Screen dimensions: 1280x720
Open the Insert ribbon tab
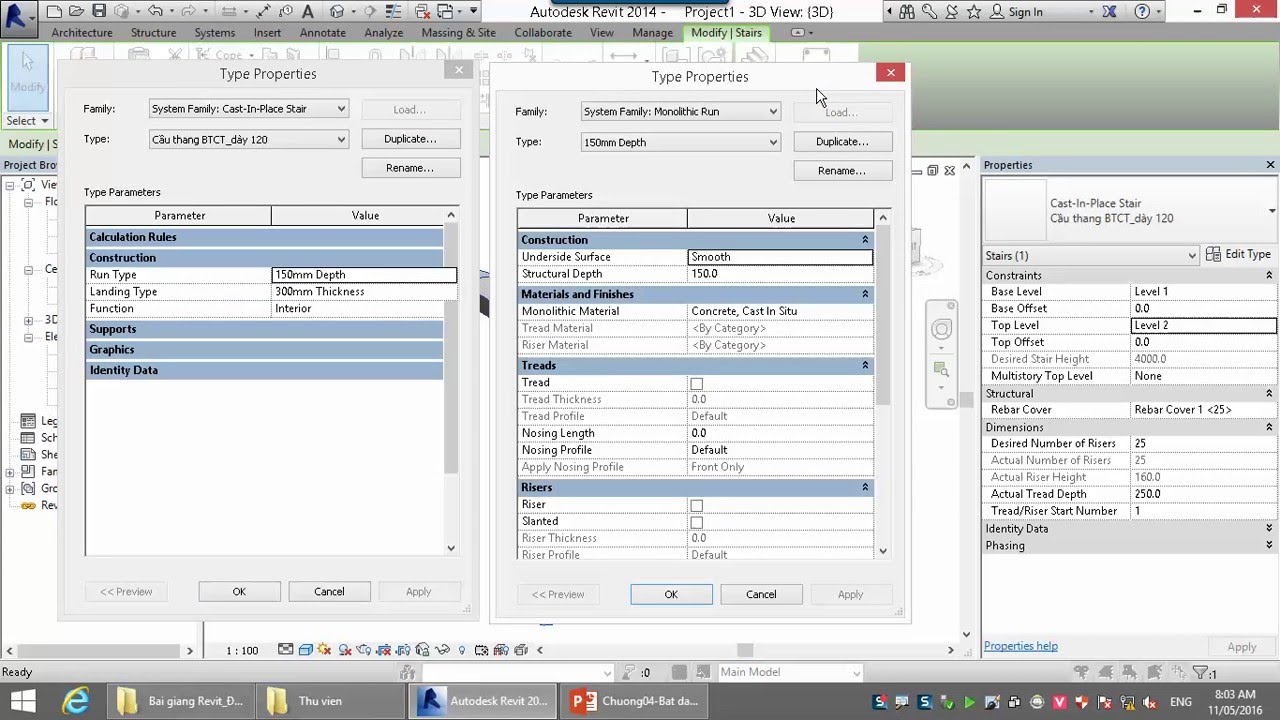click(x=267, y=32)
